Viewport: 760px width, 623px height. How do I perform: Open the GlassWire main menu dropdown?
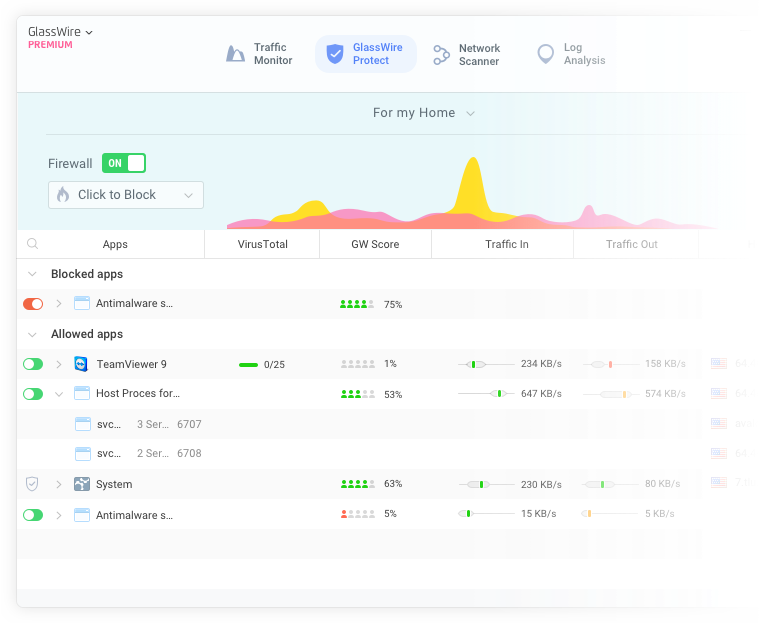[60, 32]
